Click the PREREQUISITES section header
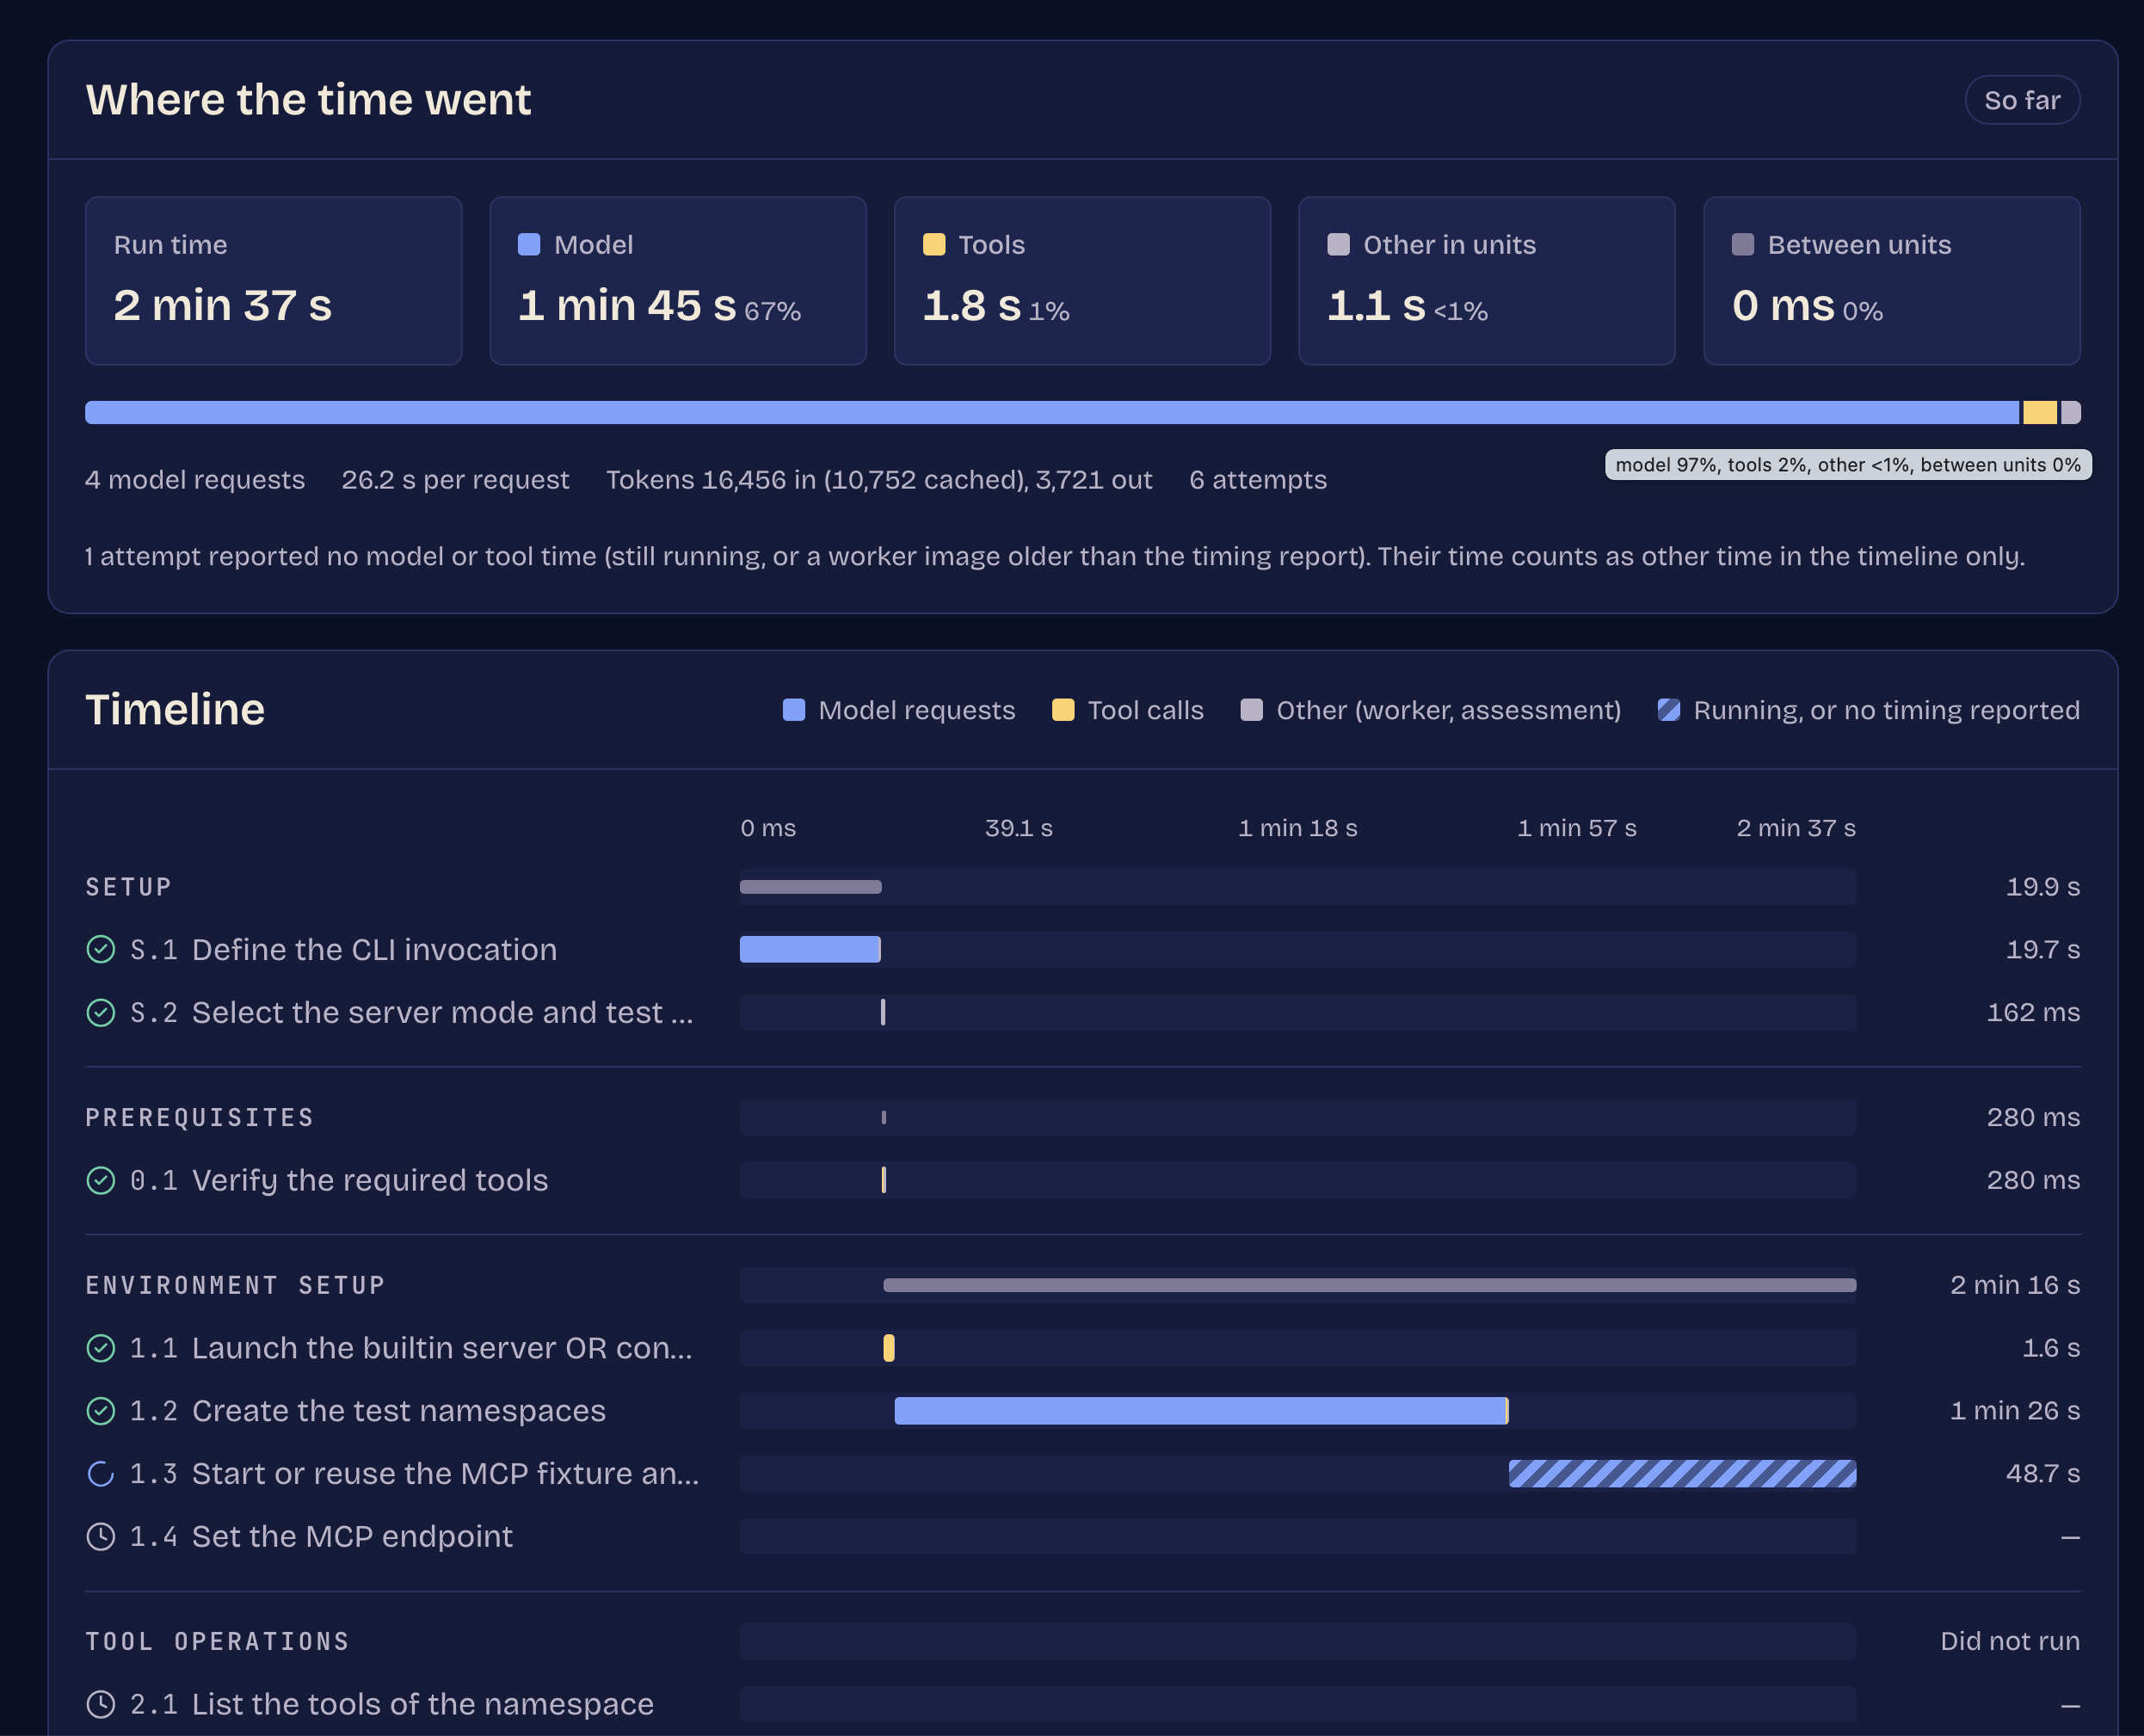The image size is (2144, 1736). tap(200, 1118)
